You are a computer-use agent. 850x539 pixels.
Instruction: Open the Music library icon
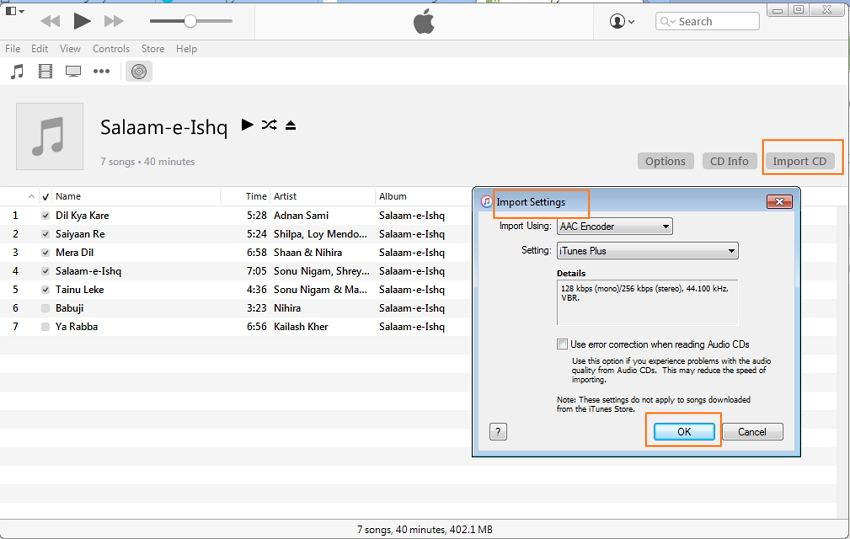click(x=17, y=71)
